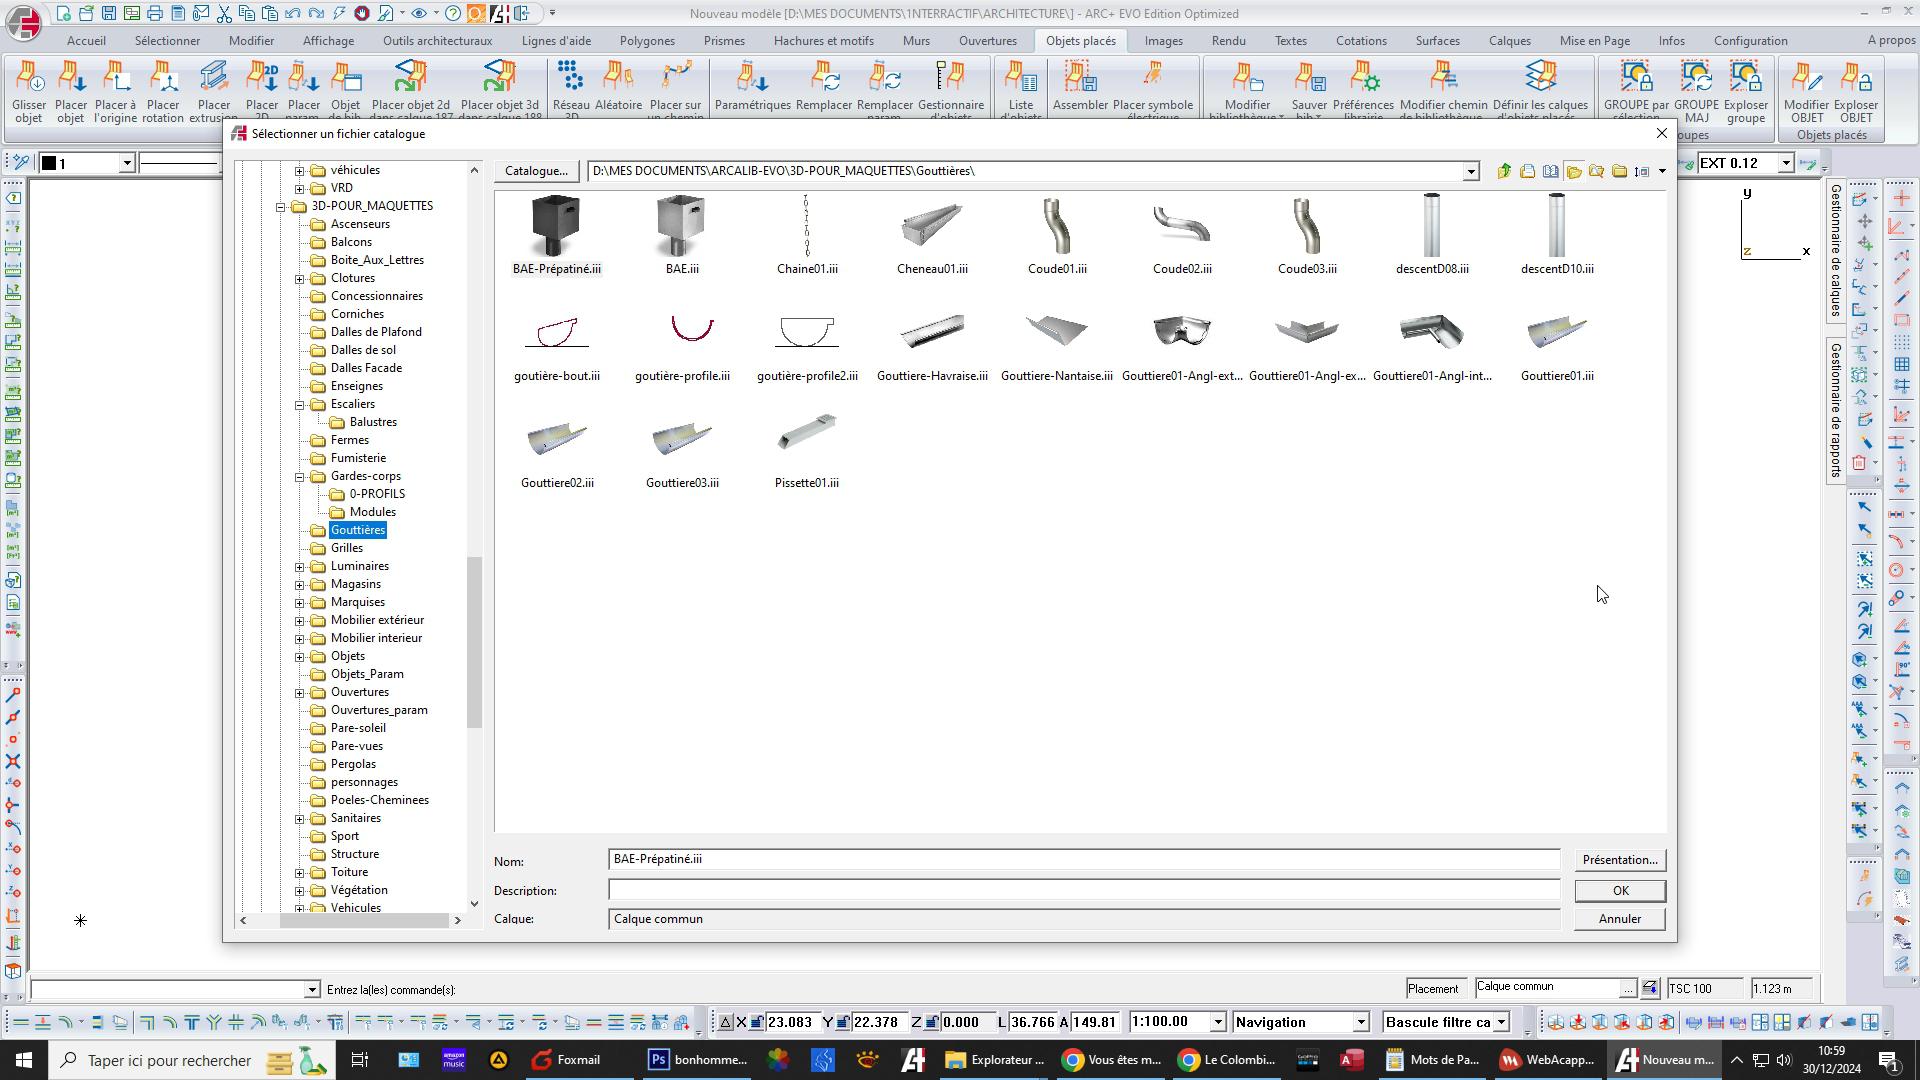Click the Présentation... button
This screenshot has height=1080, width=1920.
pyautogui.click(x=1619, y=860)
